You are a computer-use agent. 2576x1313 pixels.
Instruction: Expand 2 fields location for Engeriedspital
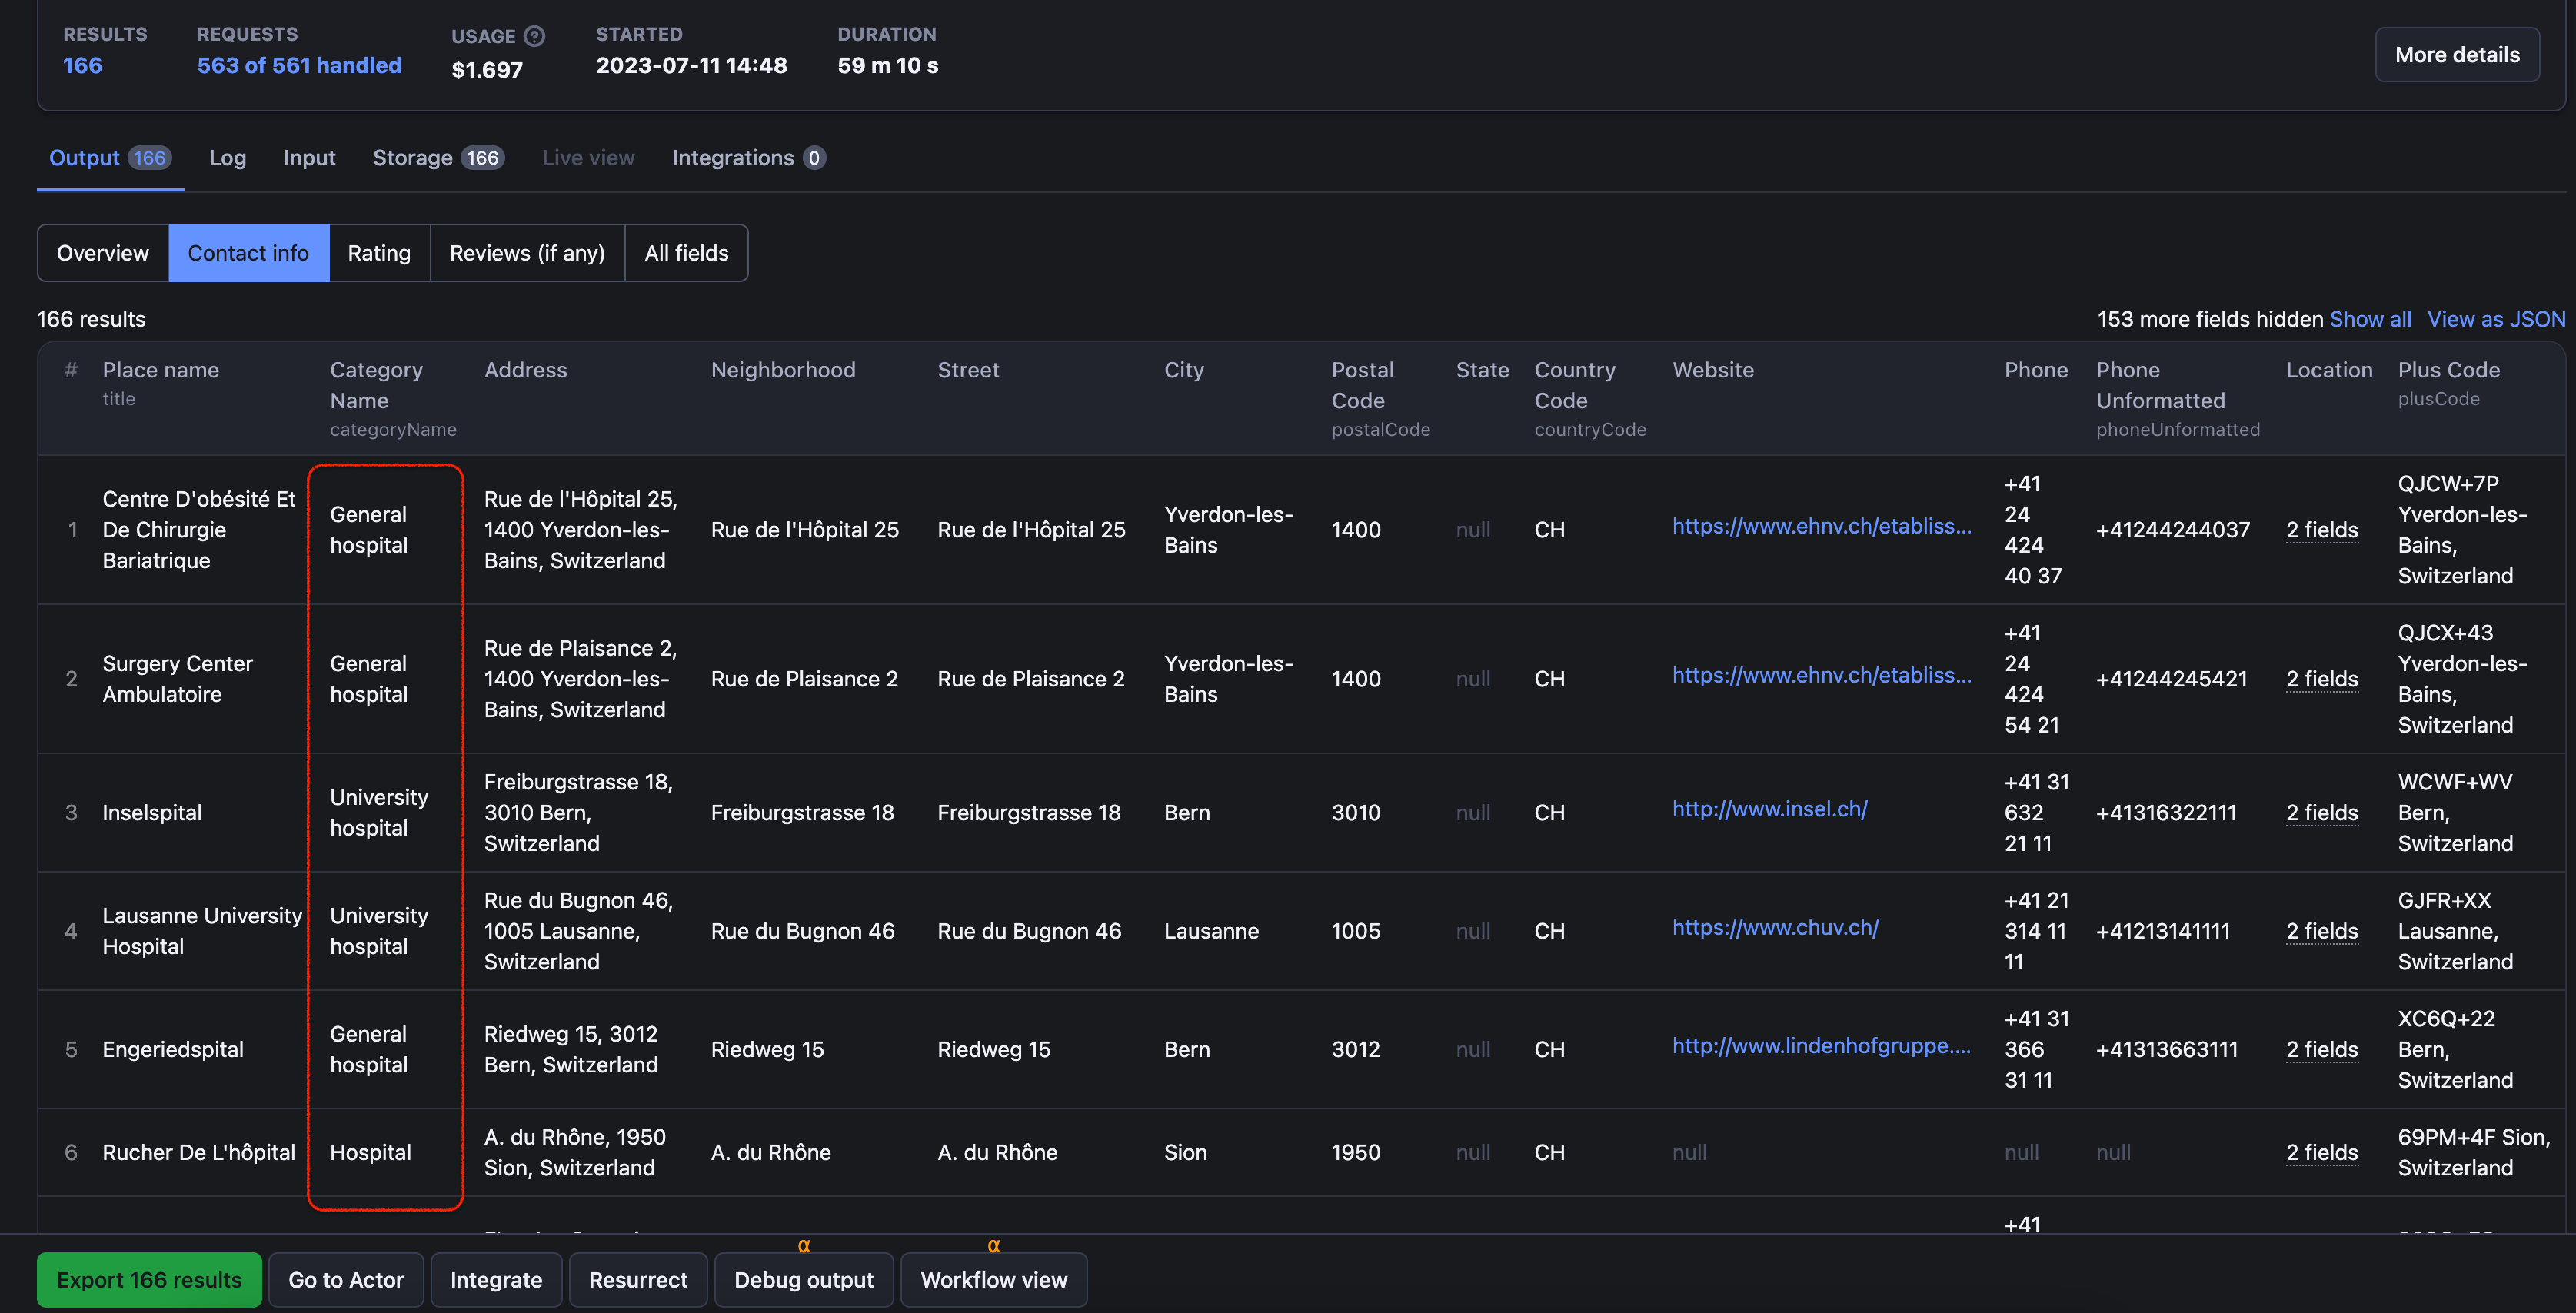click(2322, 1049)
